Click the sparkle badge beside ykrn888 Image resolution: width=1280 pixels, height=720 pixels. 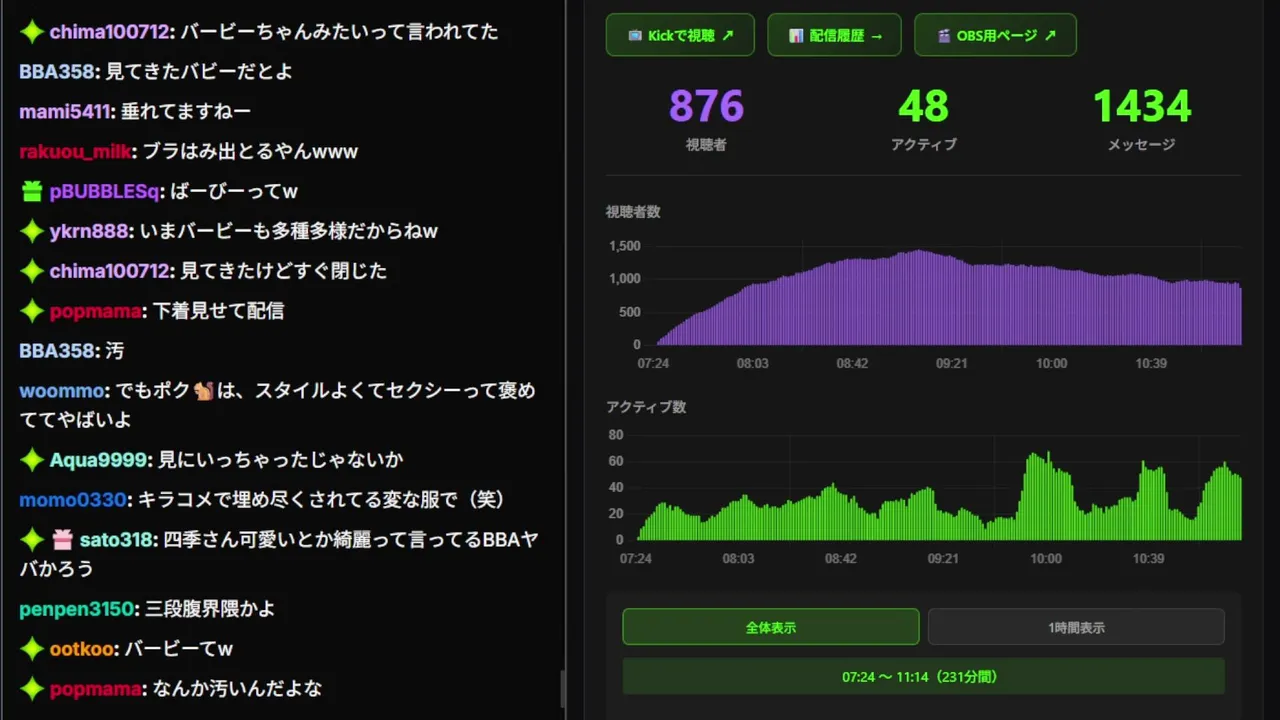click(x=32, y=231)
